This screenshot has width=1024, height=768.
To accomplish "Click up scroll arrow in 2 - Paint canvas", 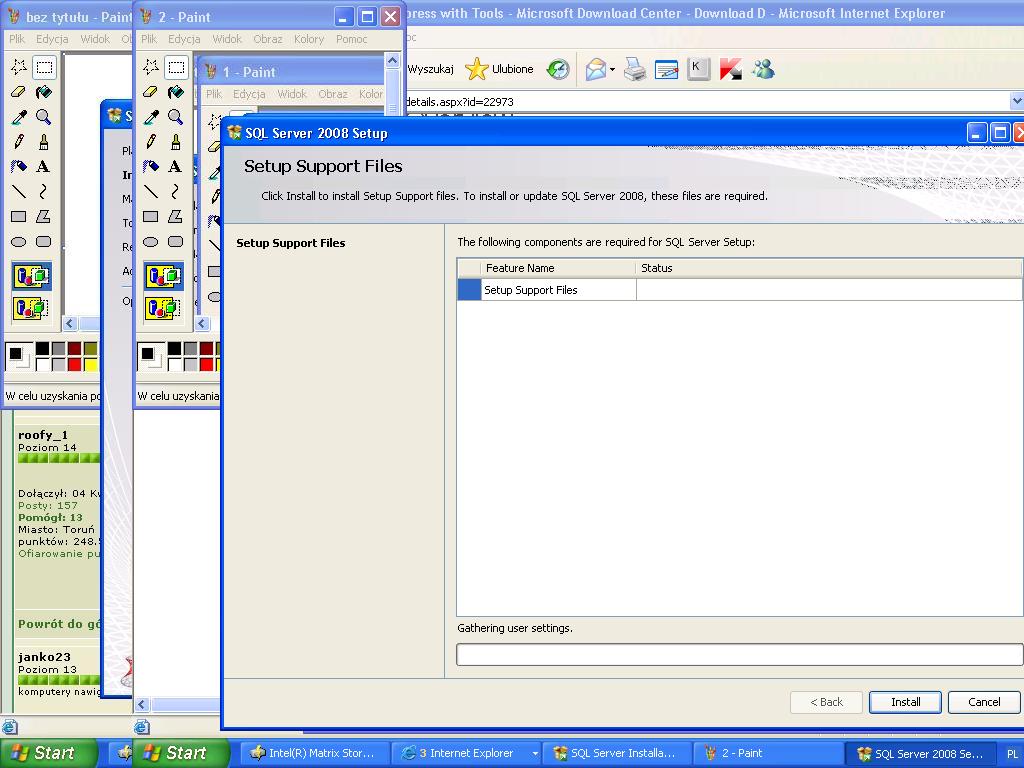I will (392, 61).
